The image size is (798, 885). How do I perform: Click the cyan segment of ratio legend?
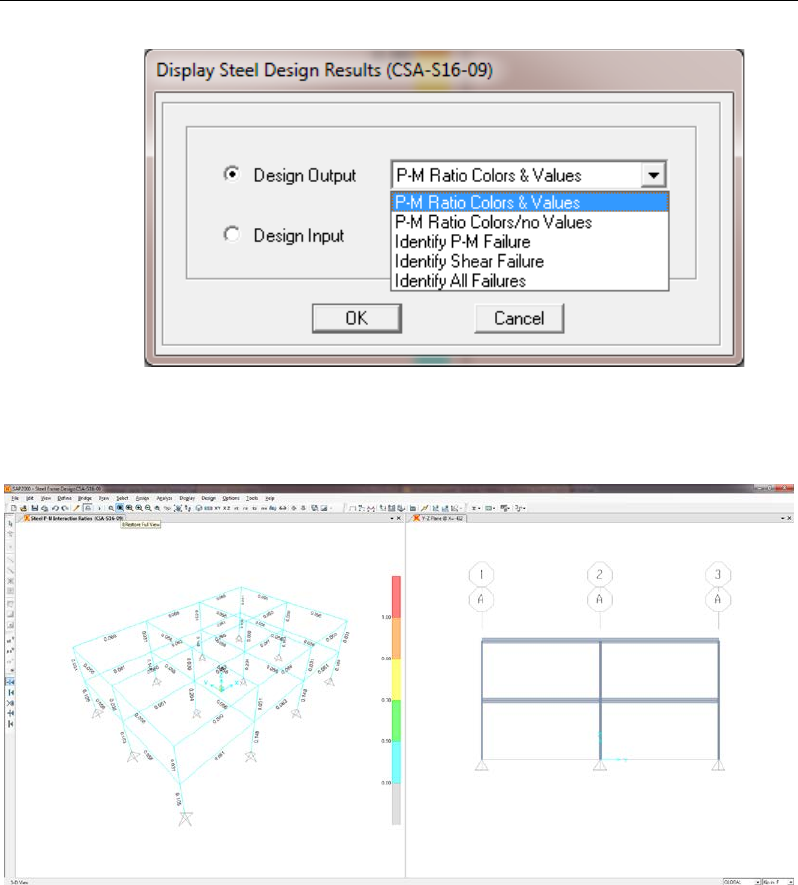pos(396,762)
